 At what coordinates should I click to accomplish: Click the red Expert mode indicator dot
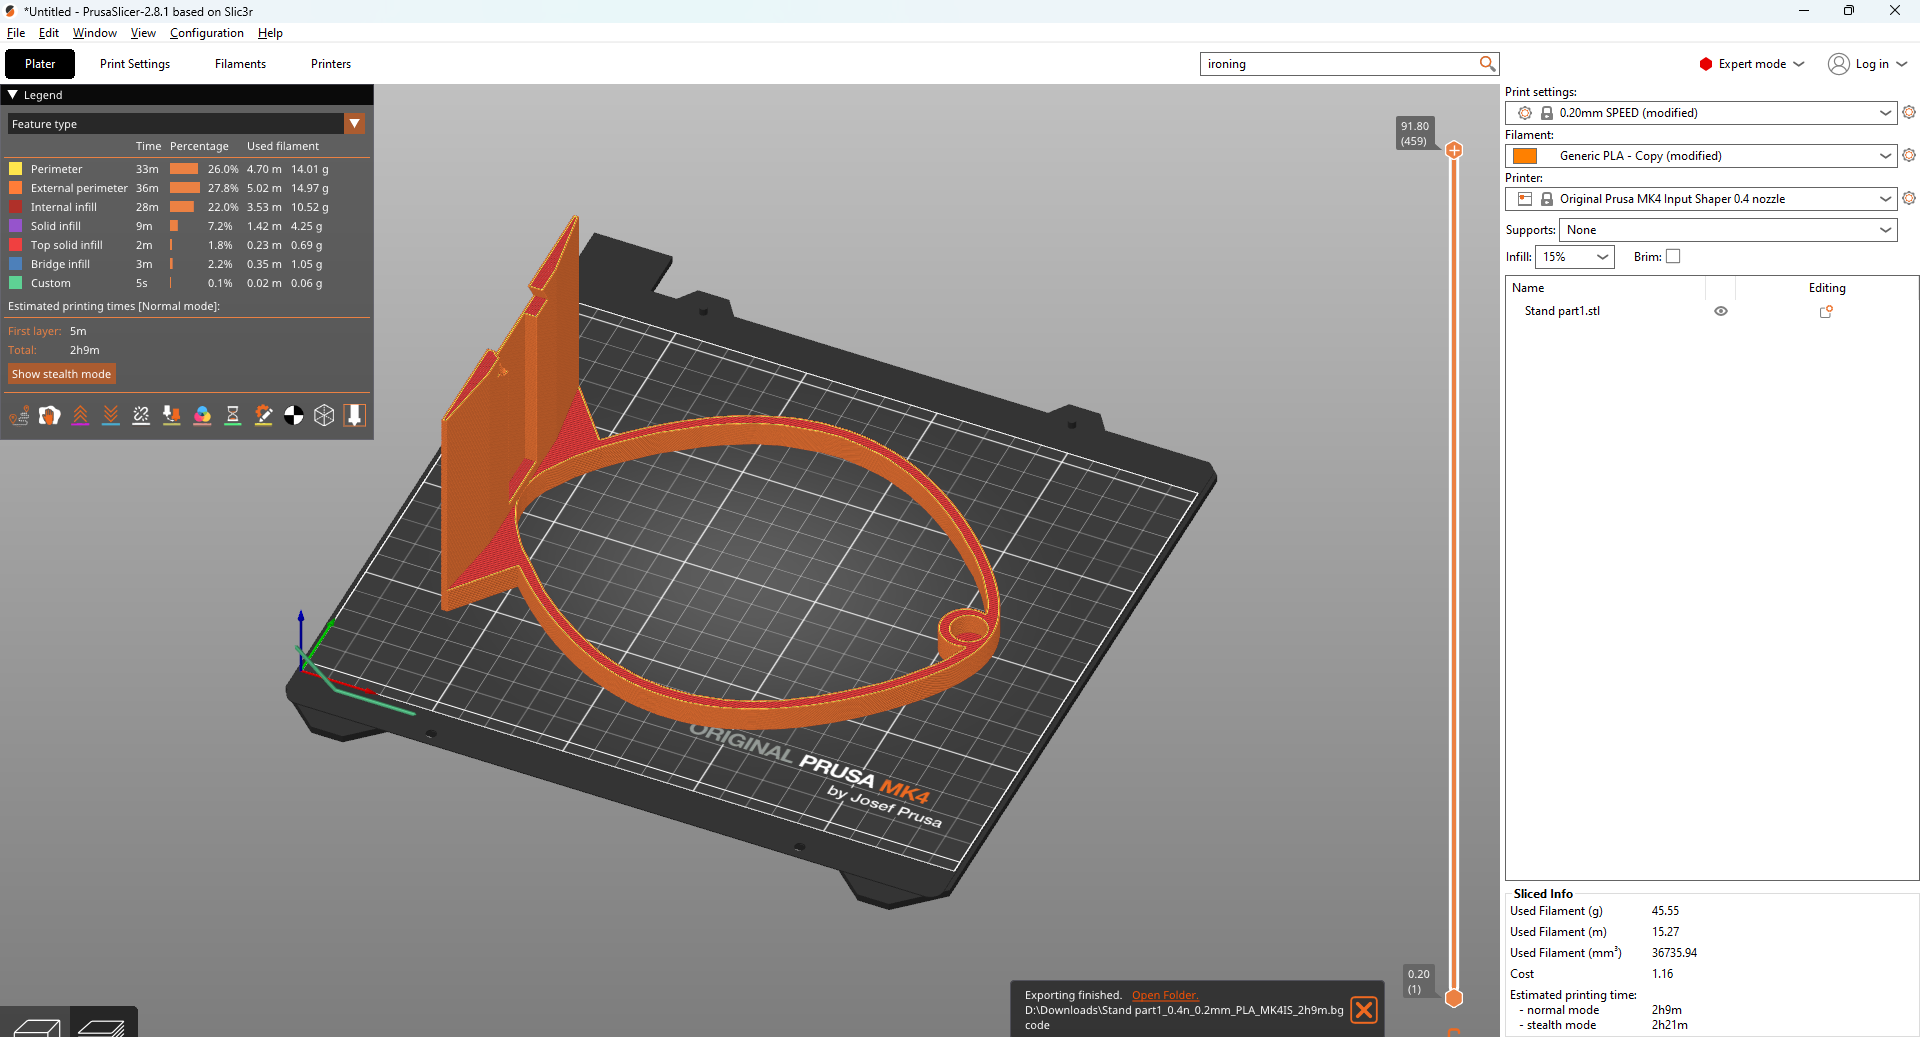1706,64
